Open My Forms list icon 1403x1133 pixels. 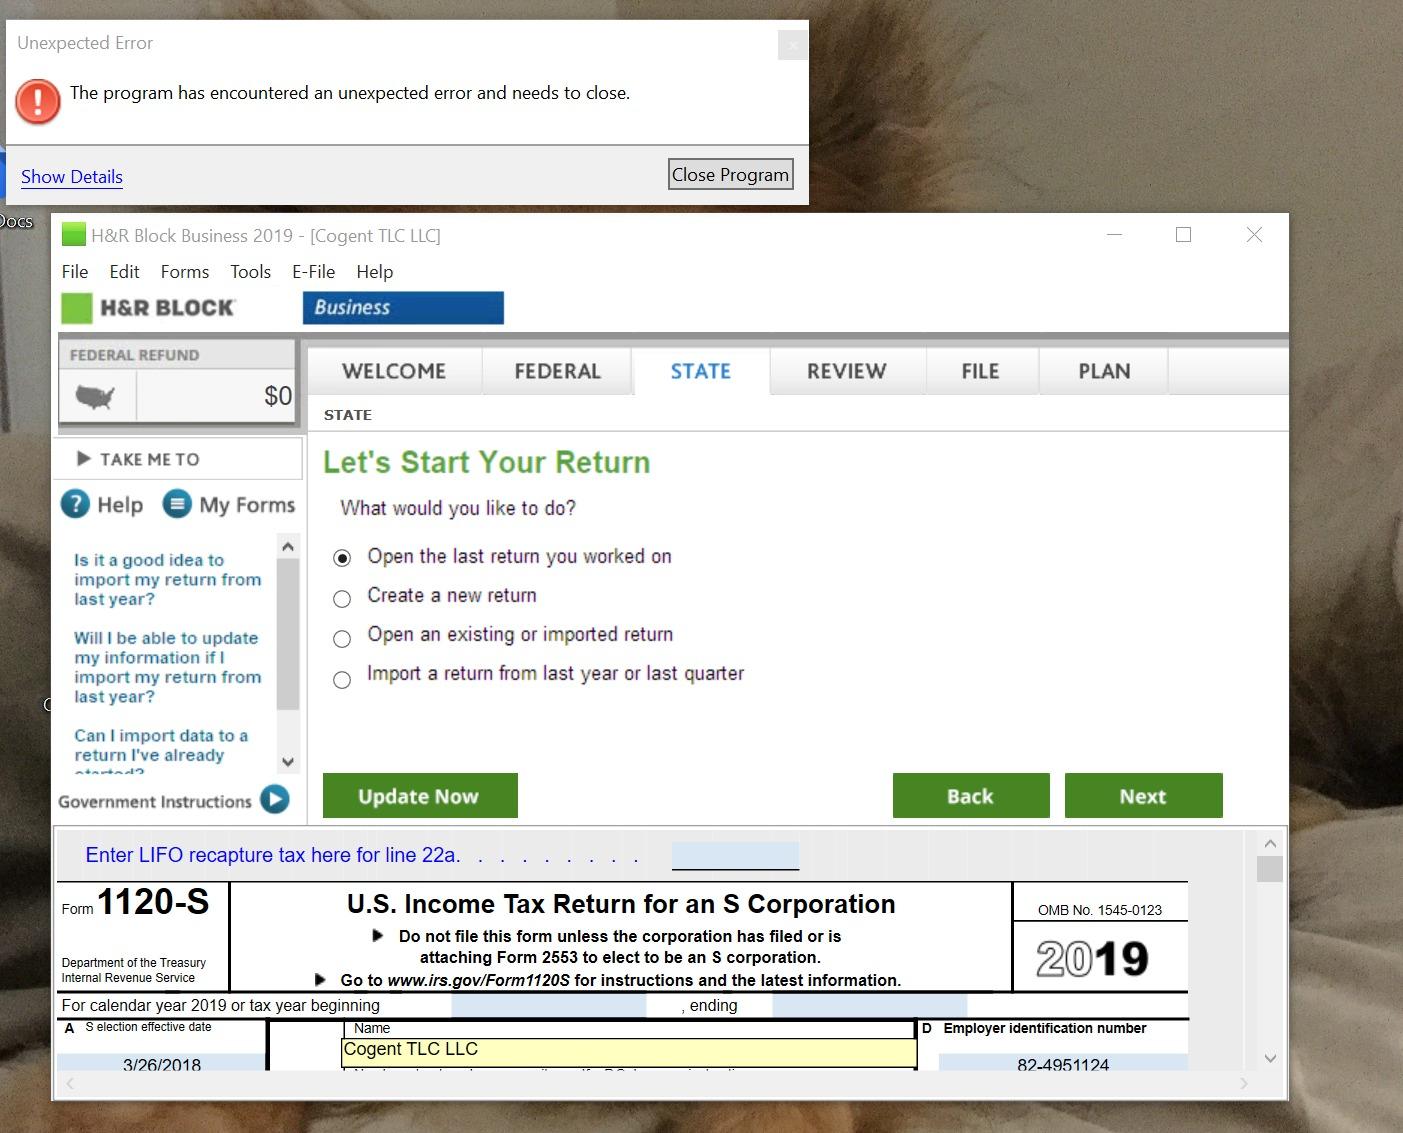177,504
